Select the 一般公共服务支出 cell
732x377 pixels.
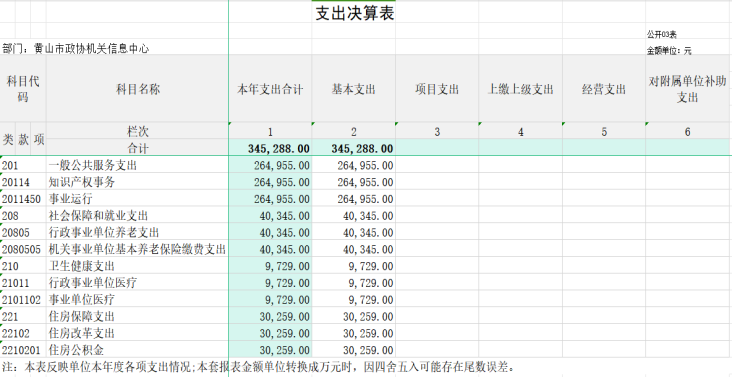click(x=138, y=165)
